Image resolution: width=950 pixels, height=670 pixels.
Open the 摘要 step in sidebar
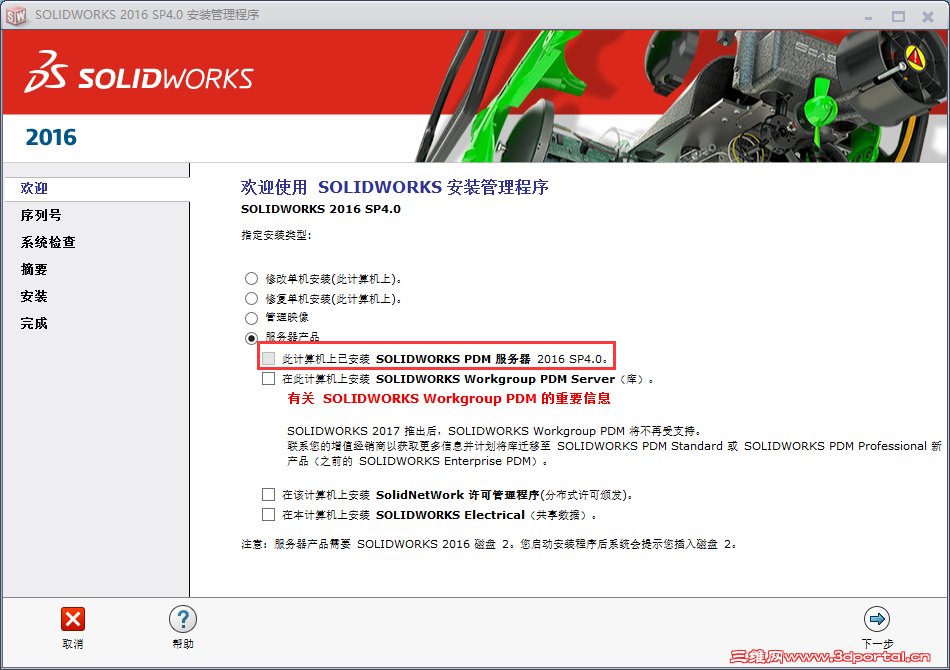(x=34, y=270)
